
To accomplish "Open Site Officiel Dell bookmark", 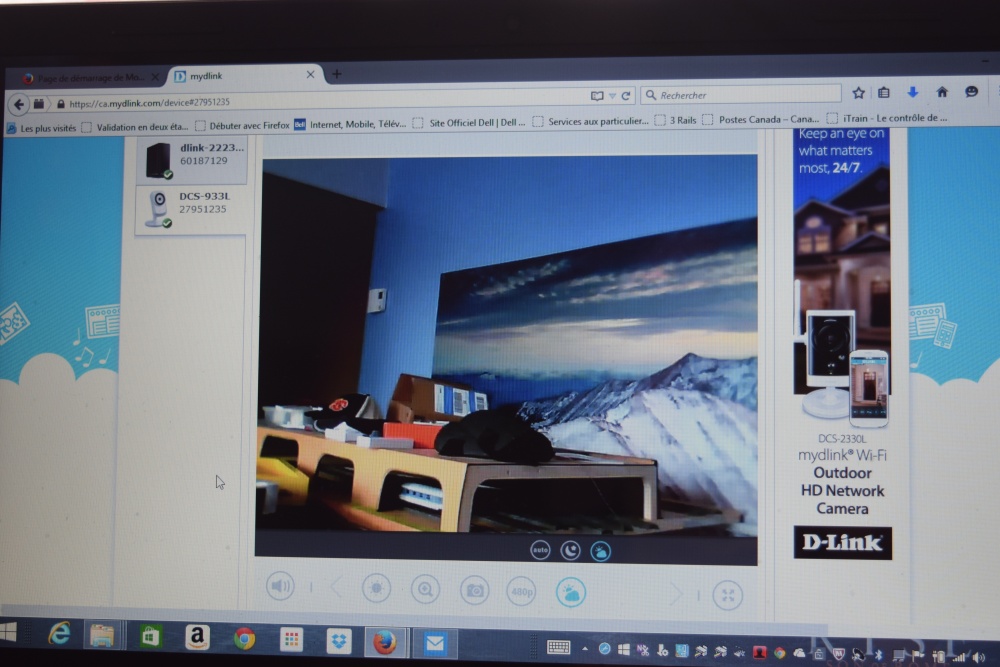I will pos(469,122).
